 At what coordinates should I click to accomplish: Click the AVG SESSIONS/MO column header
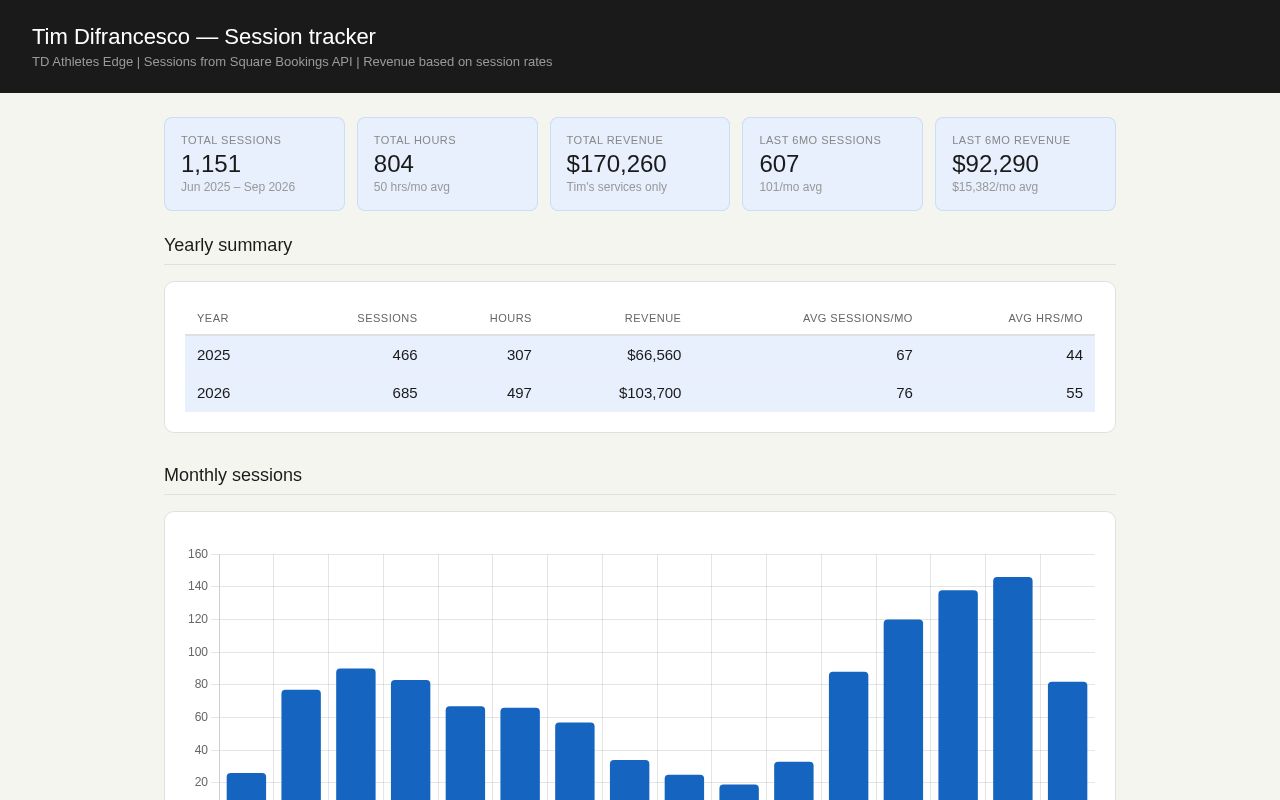click(x=858, y=318)
